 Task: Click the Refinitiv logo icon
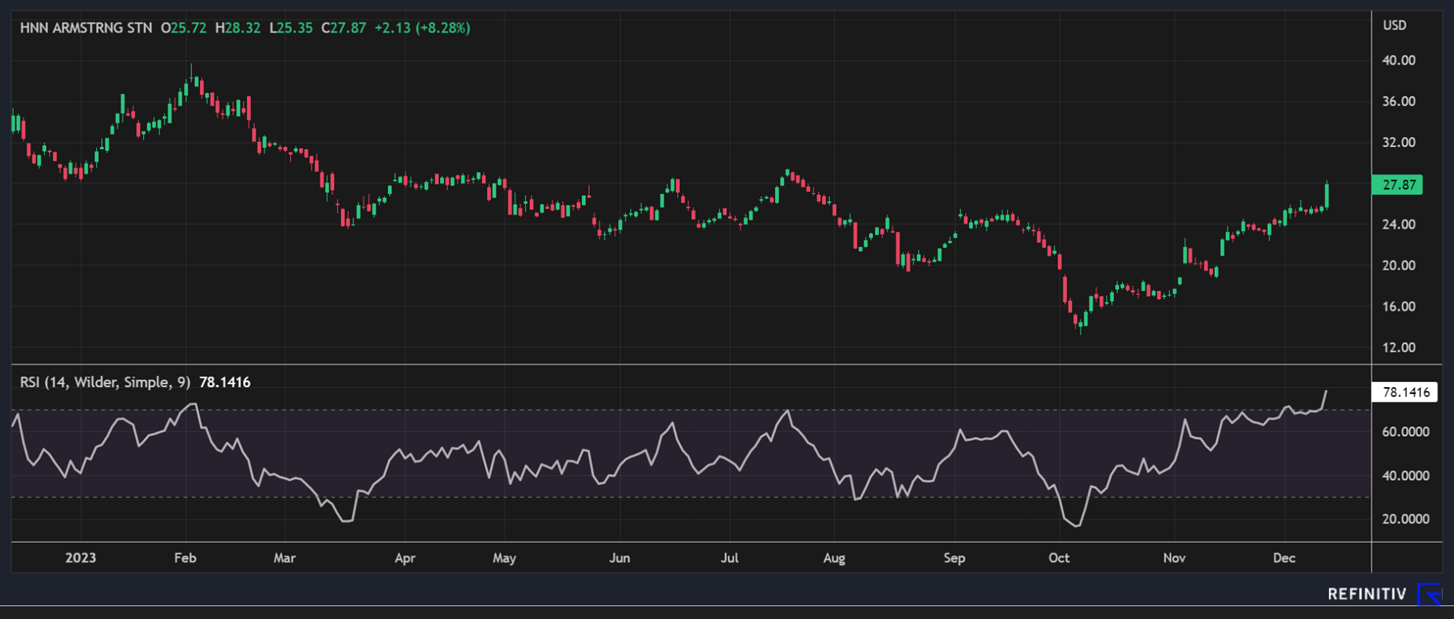click(x=1430, y=595)
